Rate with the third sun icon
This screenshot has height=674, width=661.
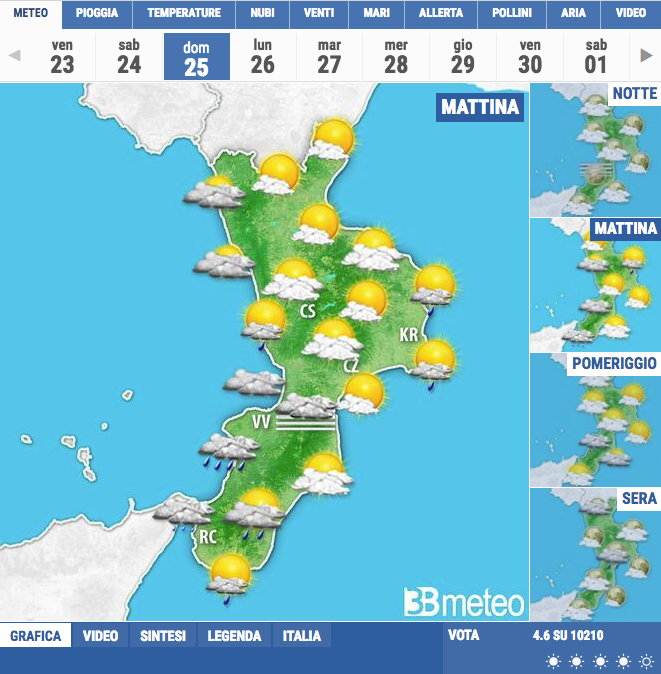600,661
